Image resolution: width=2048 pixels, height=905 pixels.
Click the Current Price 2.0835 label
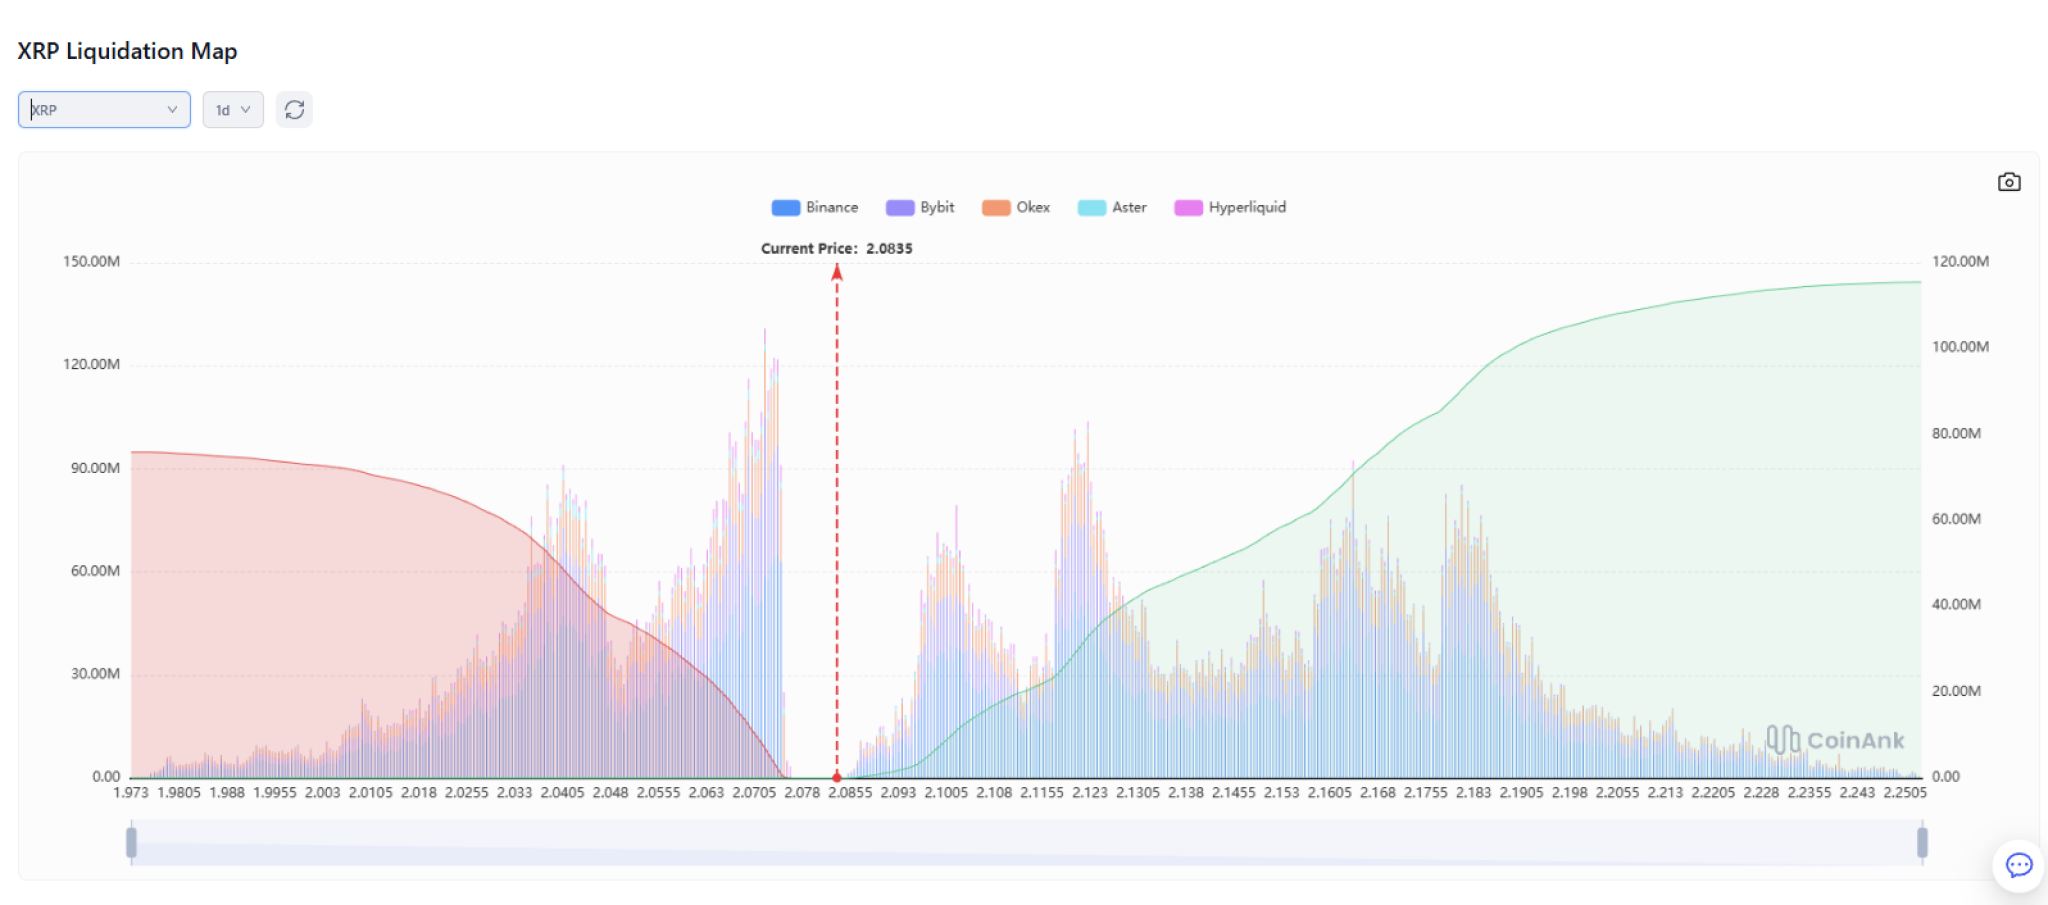(x=837, y=248)
